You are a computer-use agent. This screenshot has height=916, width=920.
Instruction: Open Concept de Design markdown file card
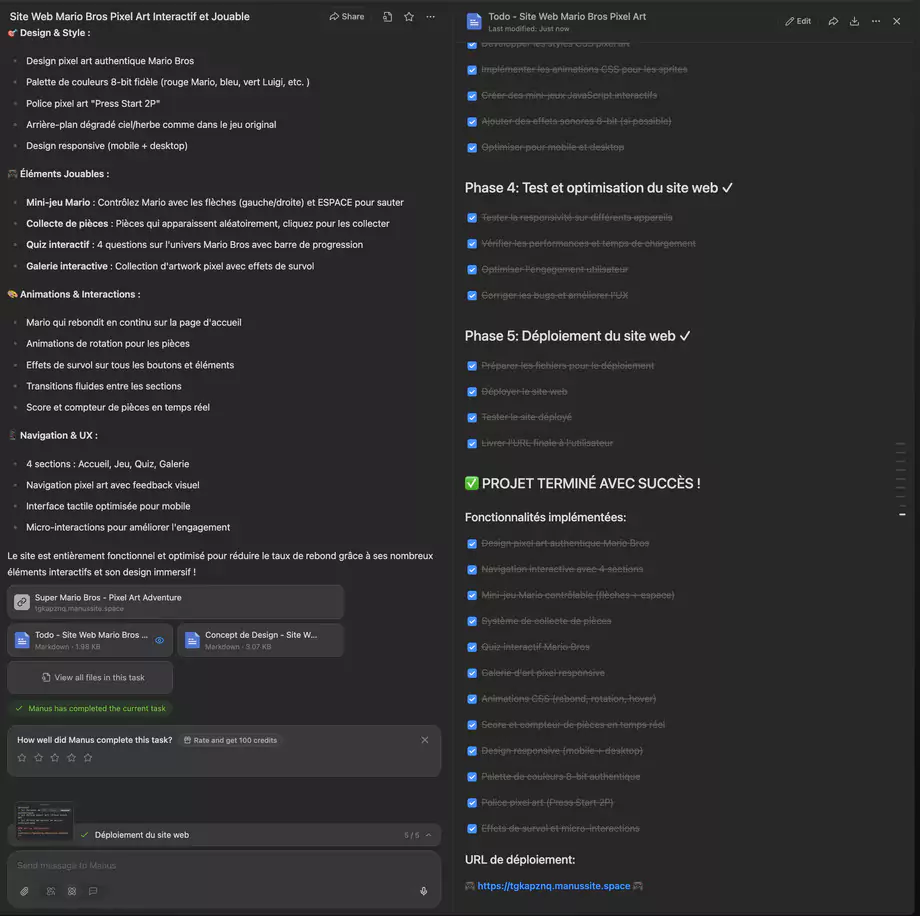(261, 640)
